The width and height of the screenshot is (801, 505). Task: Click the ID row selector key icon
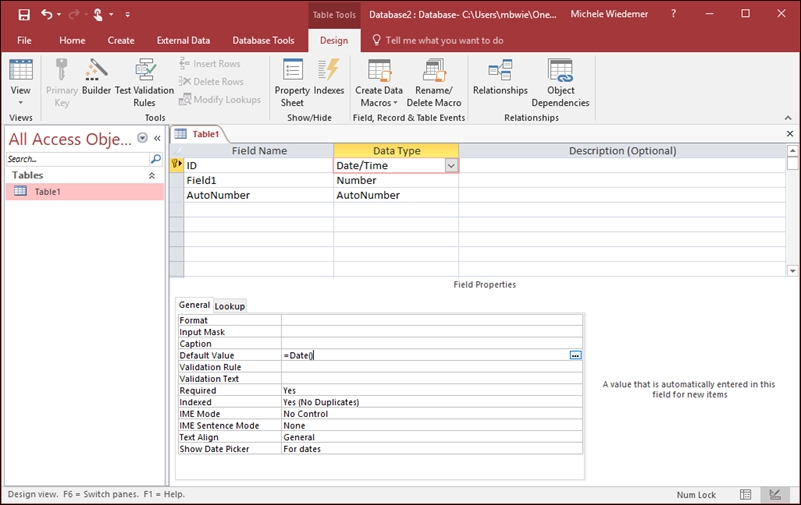coord(177,164)
